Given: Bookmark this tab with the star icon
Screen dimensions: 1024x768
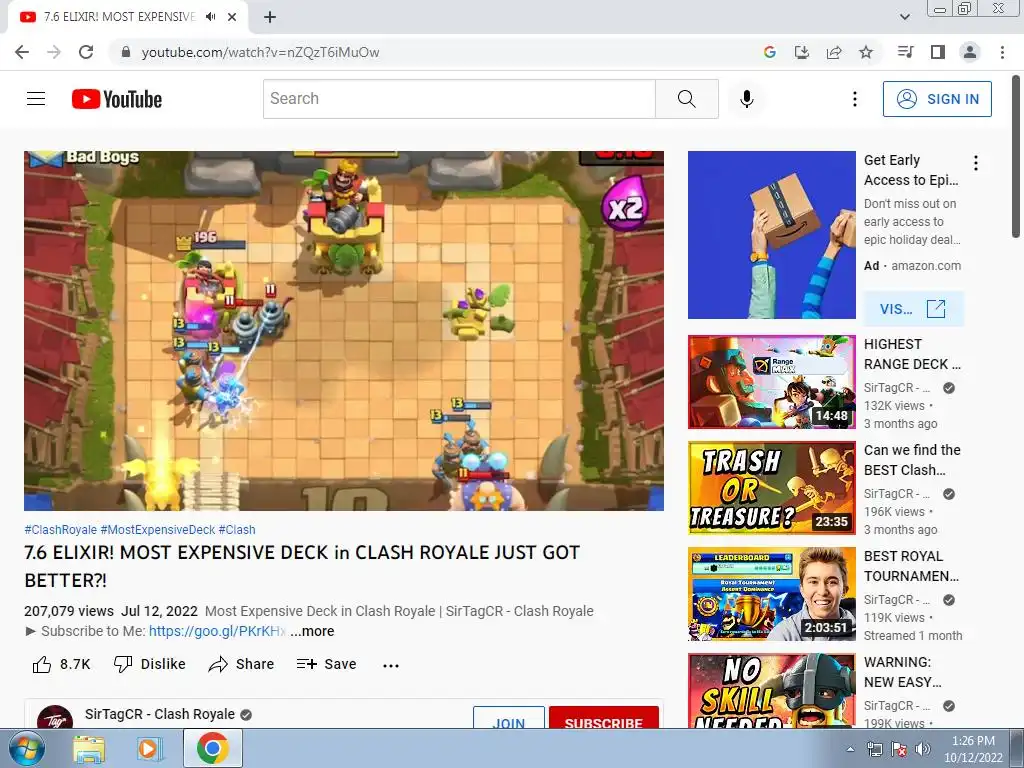Looking at the screenshot, I should click(866, 52).
